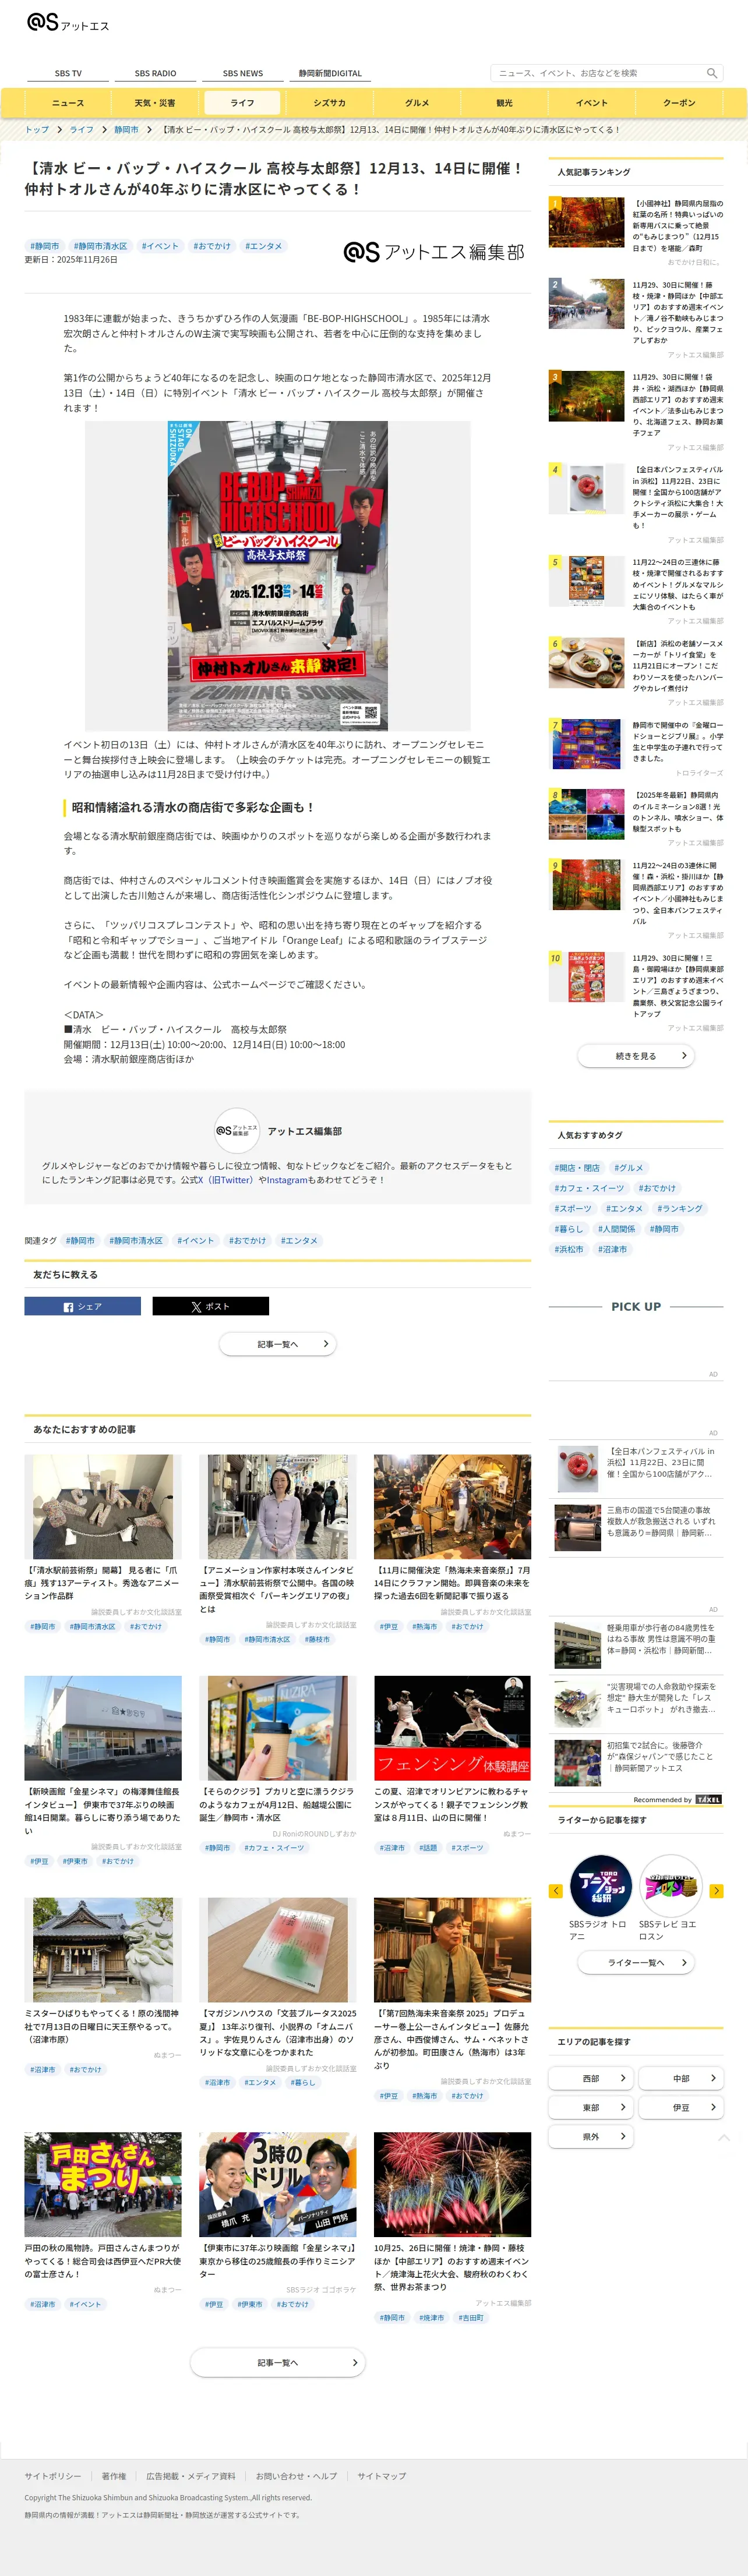Share article with Facebook シェア button
Screen dimensions: 748x2576
(x=83, y=1306)
